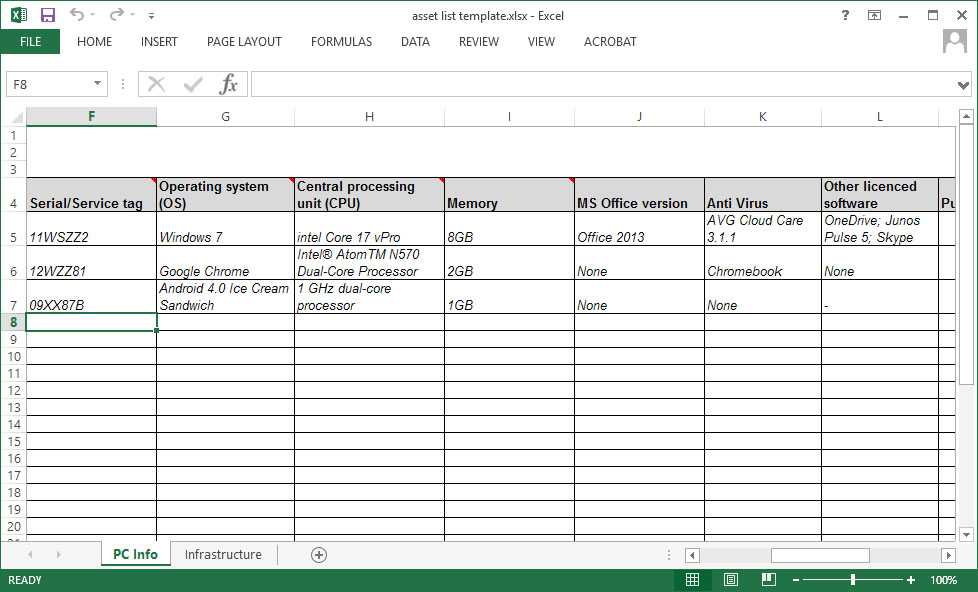Click the Undo arrow icon
The image size is (978, 592).
(77, 15)
